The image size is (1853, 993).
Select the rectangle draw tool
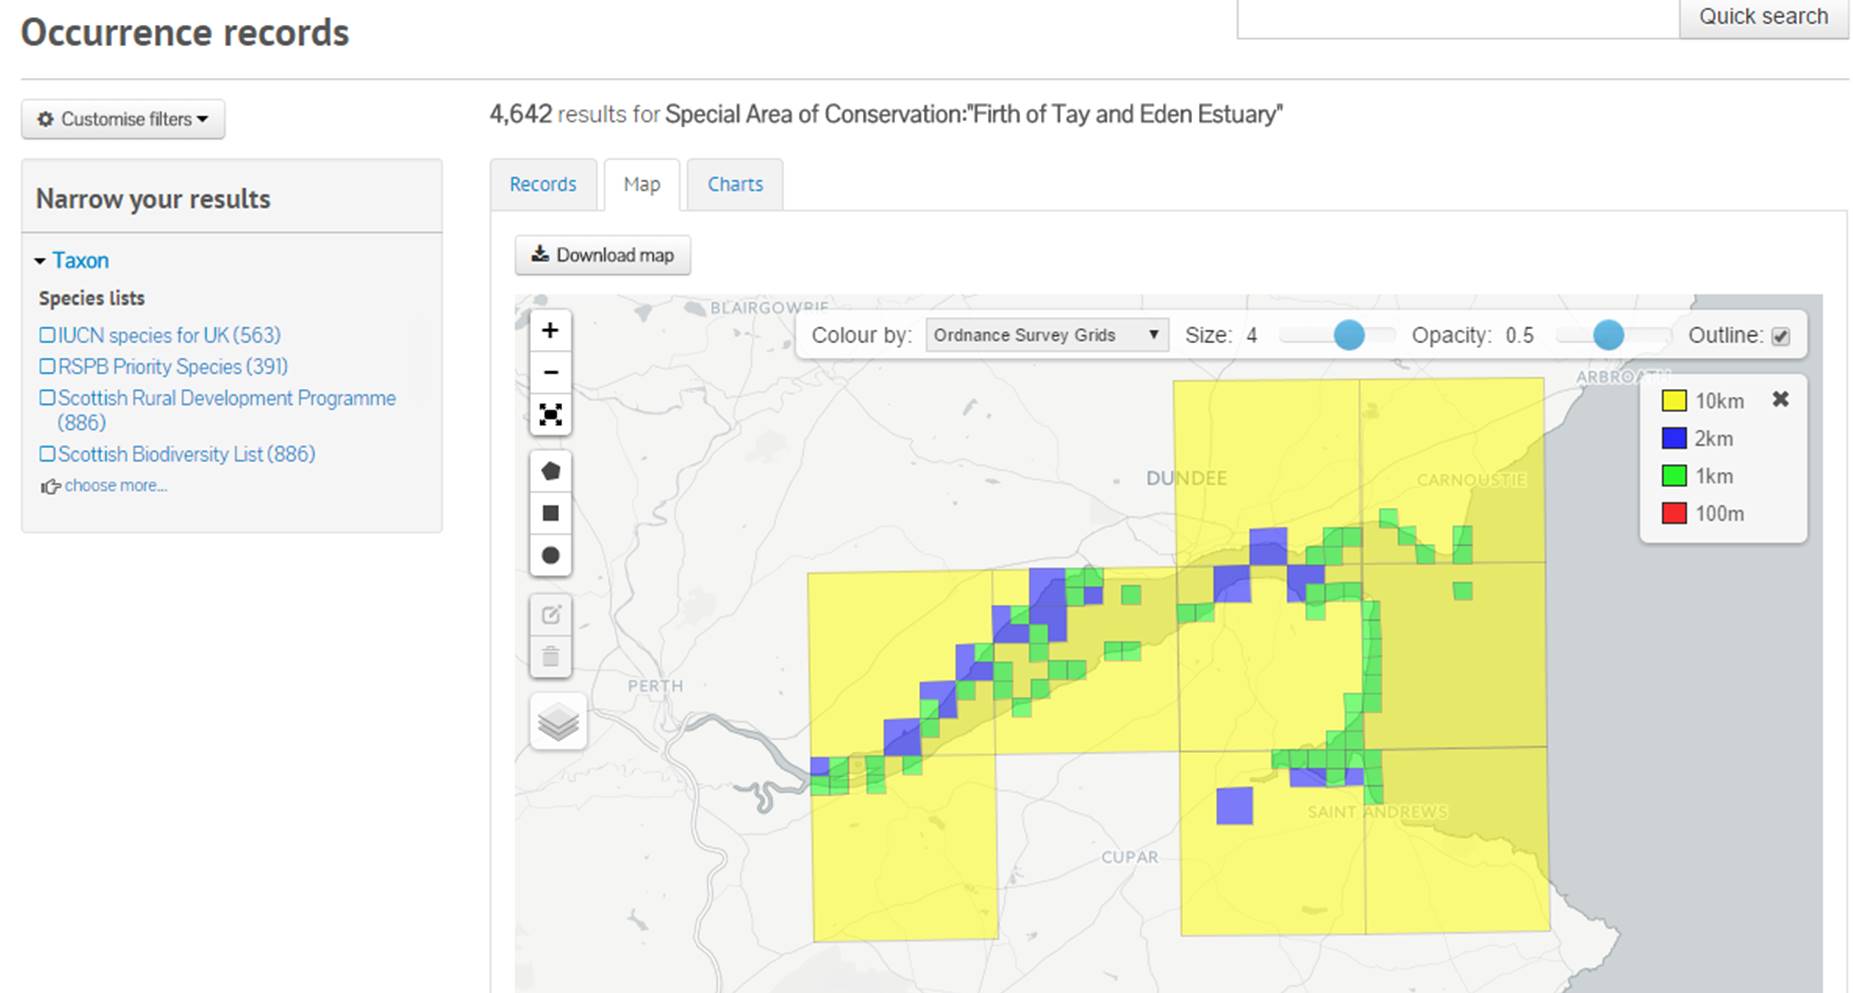tap(550, 513)
